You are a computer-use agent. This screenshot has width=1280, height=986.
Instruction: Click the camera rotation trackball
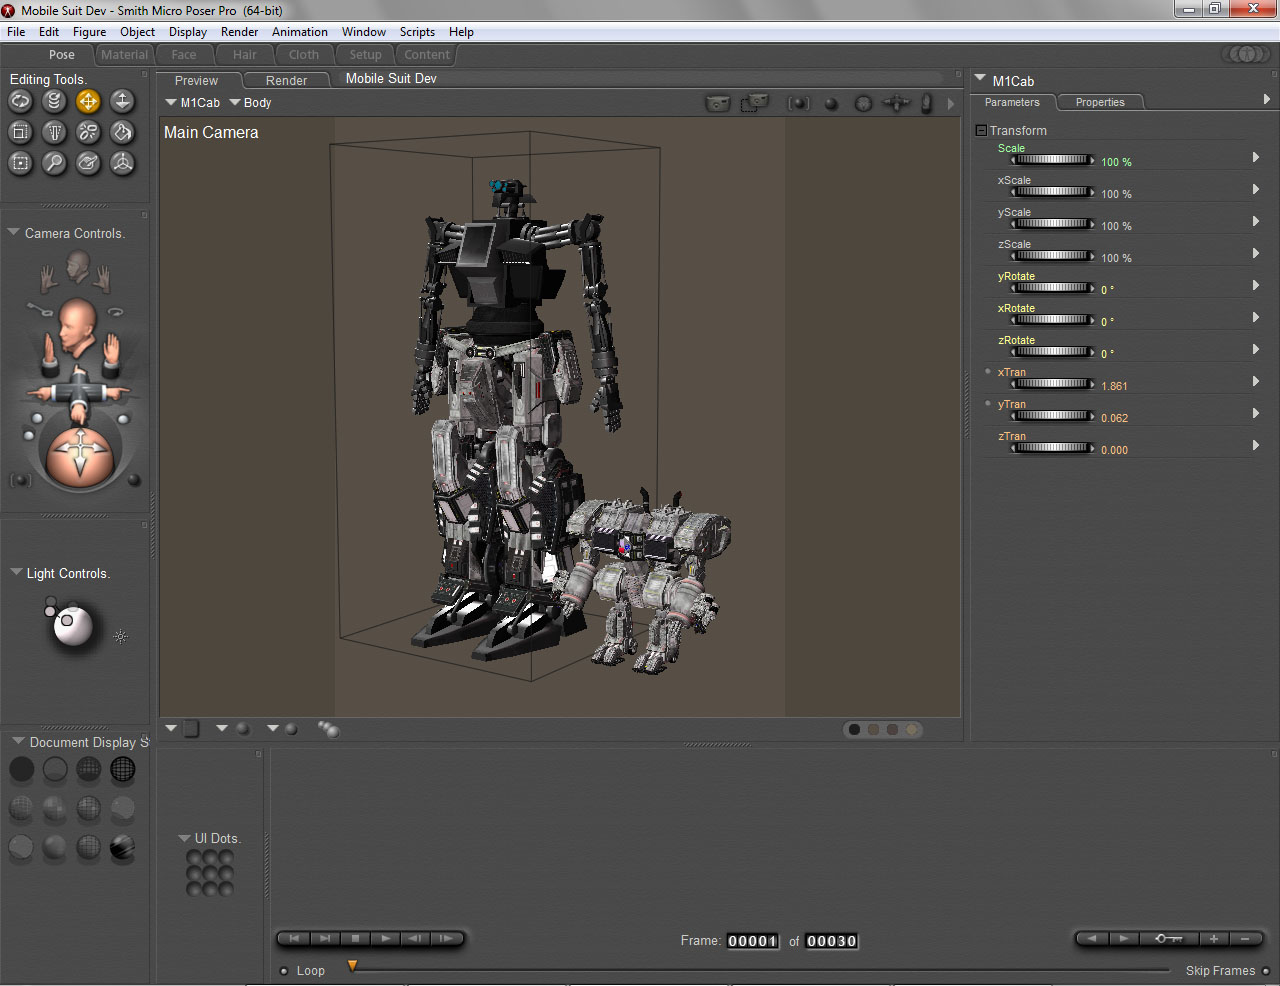point(80,456)
